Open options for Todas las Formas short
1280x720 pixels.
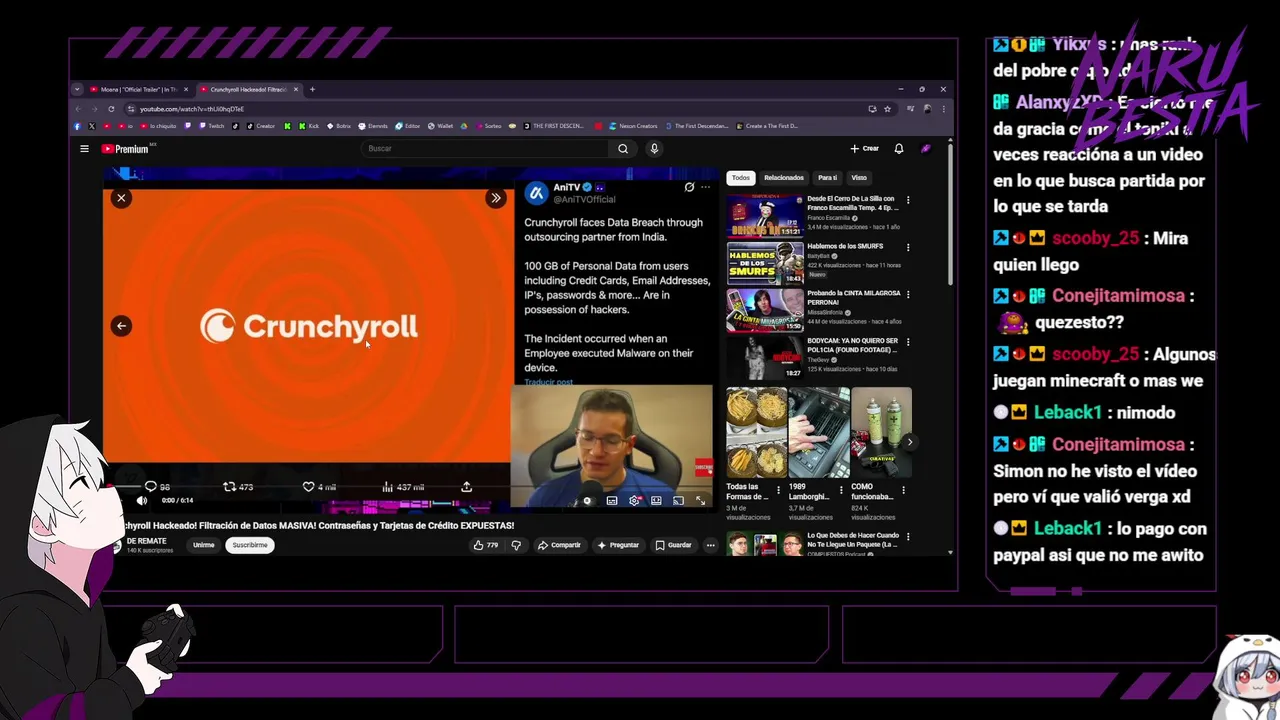[x=779, y=490]
